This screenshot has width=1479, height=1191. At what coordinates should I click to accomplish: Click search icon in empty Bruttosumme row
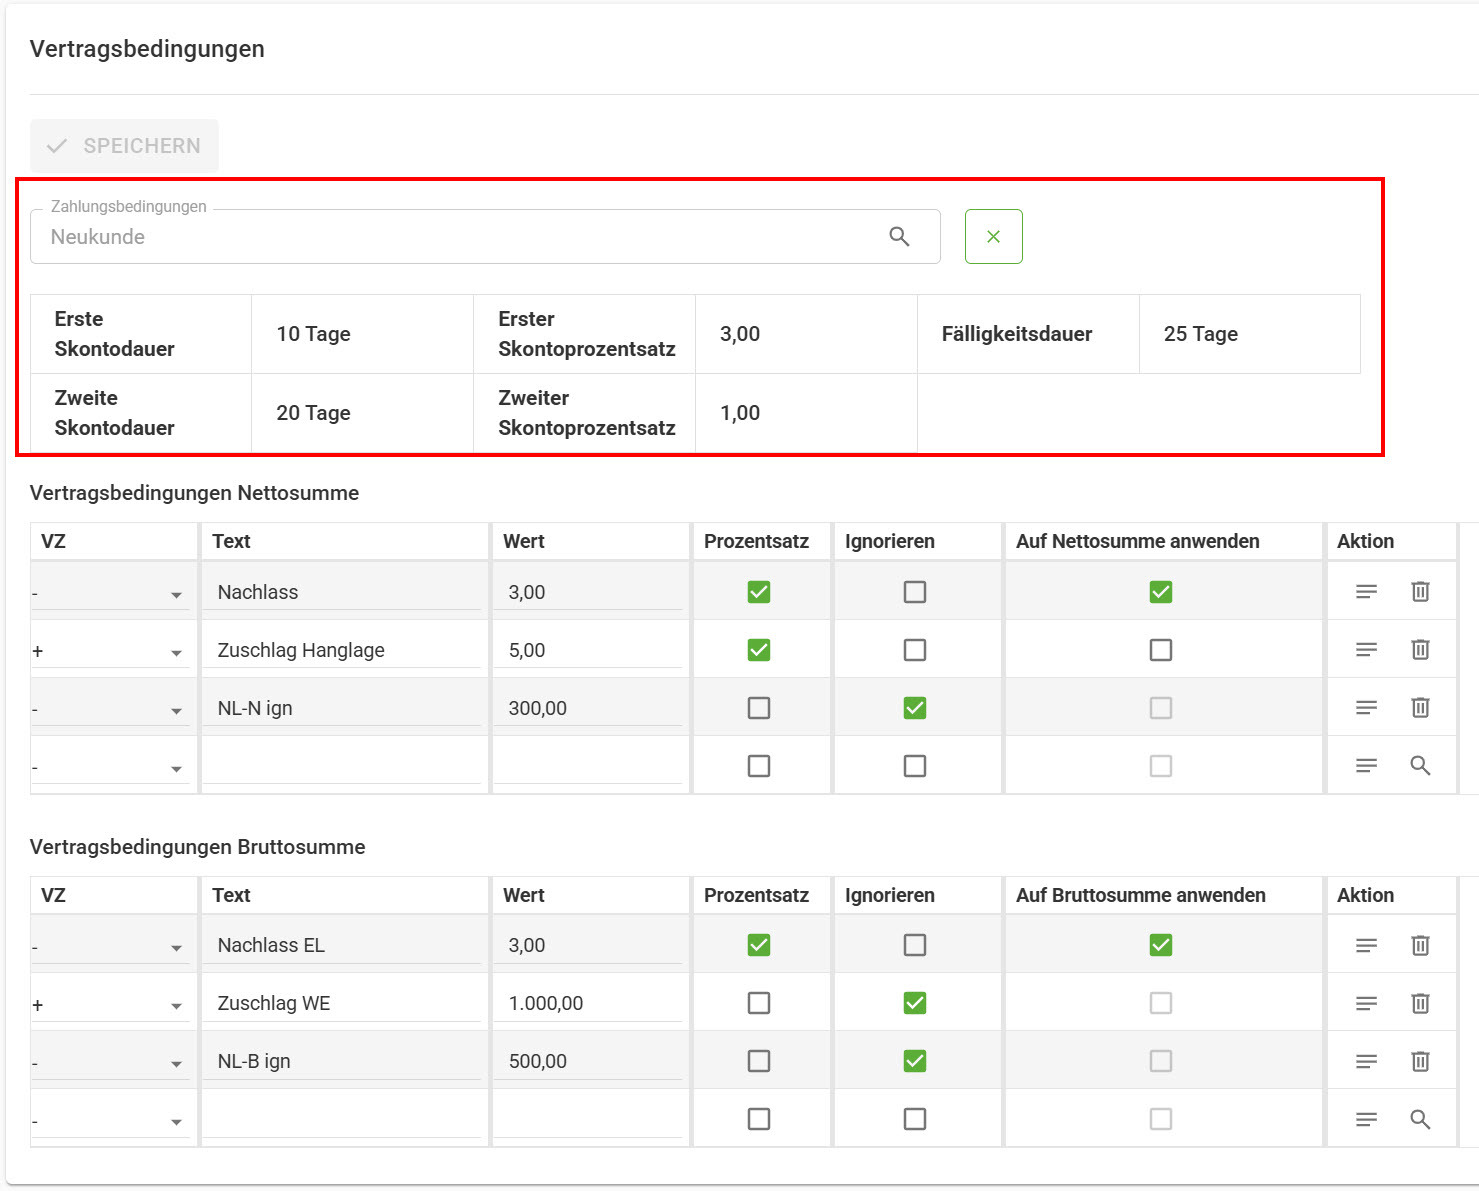(1420, 1119)
